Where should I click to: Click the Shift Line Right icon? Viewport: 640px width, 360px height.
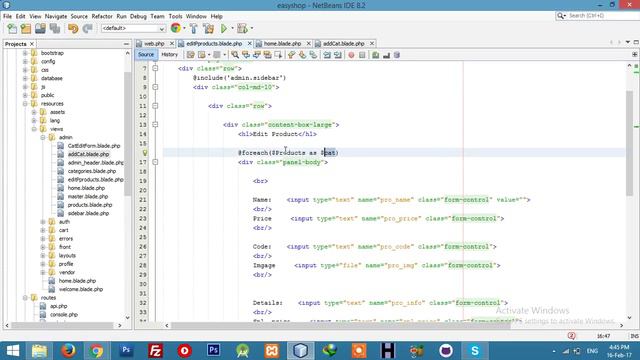[338, 55]
